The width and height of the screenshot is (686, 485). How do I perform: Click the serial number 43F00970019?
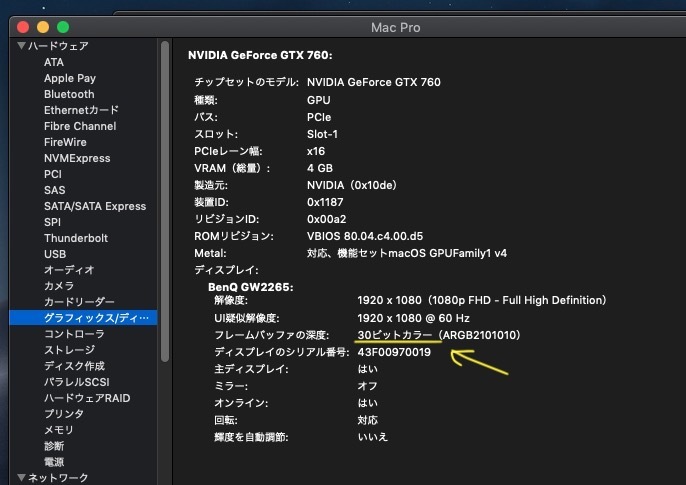point(394,352)
